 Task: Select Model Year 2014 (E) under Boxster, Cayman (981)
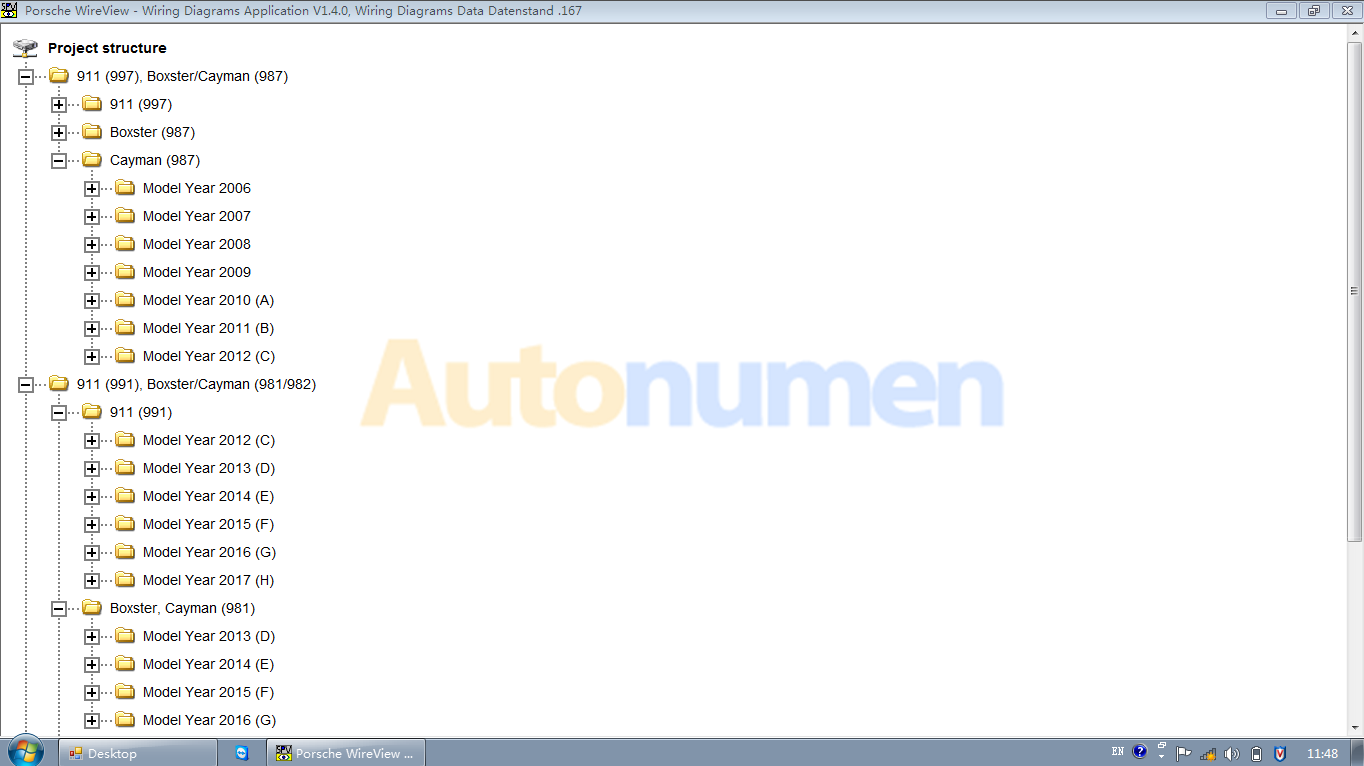point(208,664)
